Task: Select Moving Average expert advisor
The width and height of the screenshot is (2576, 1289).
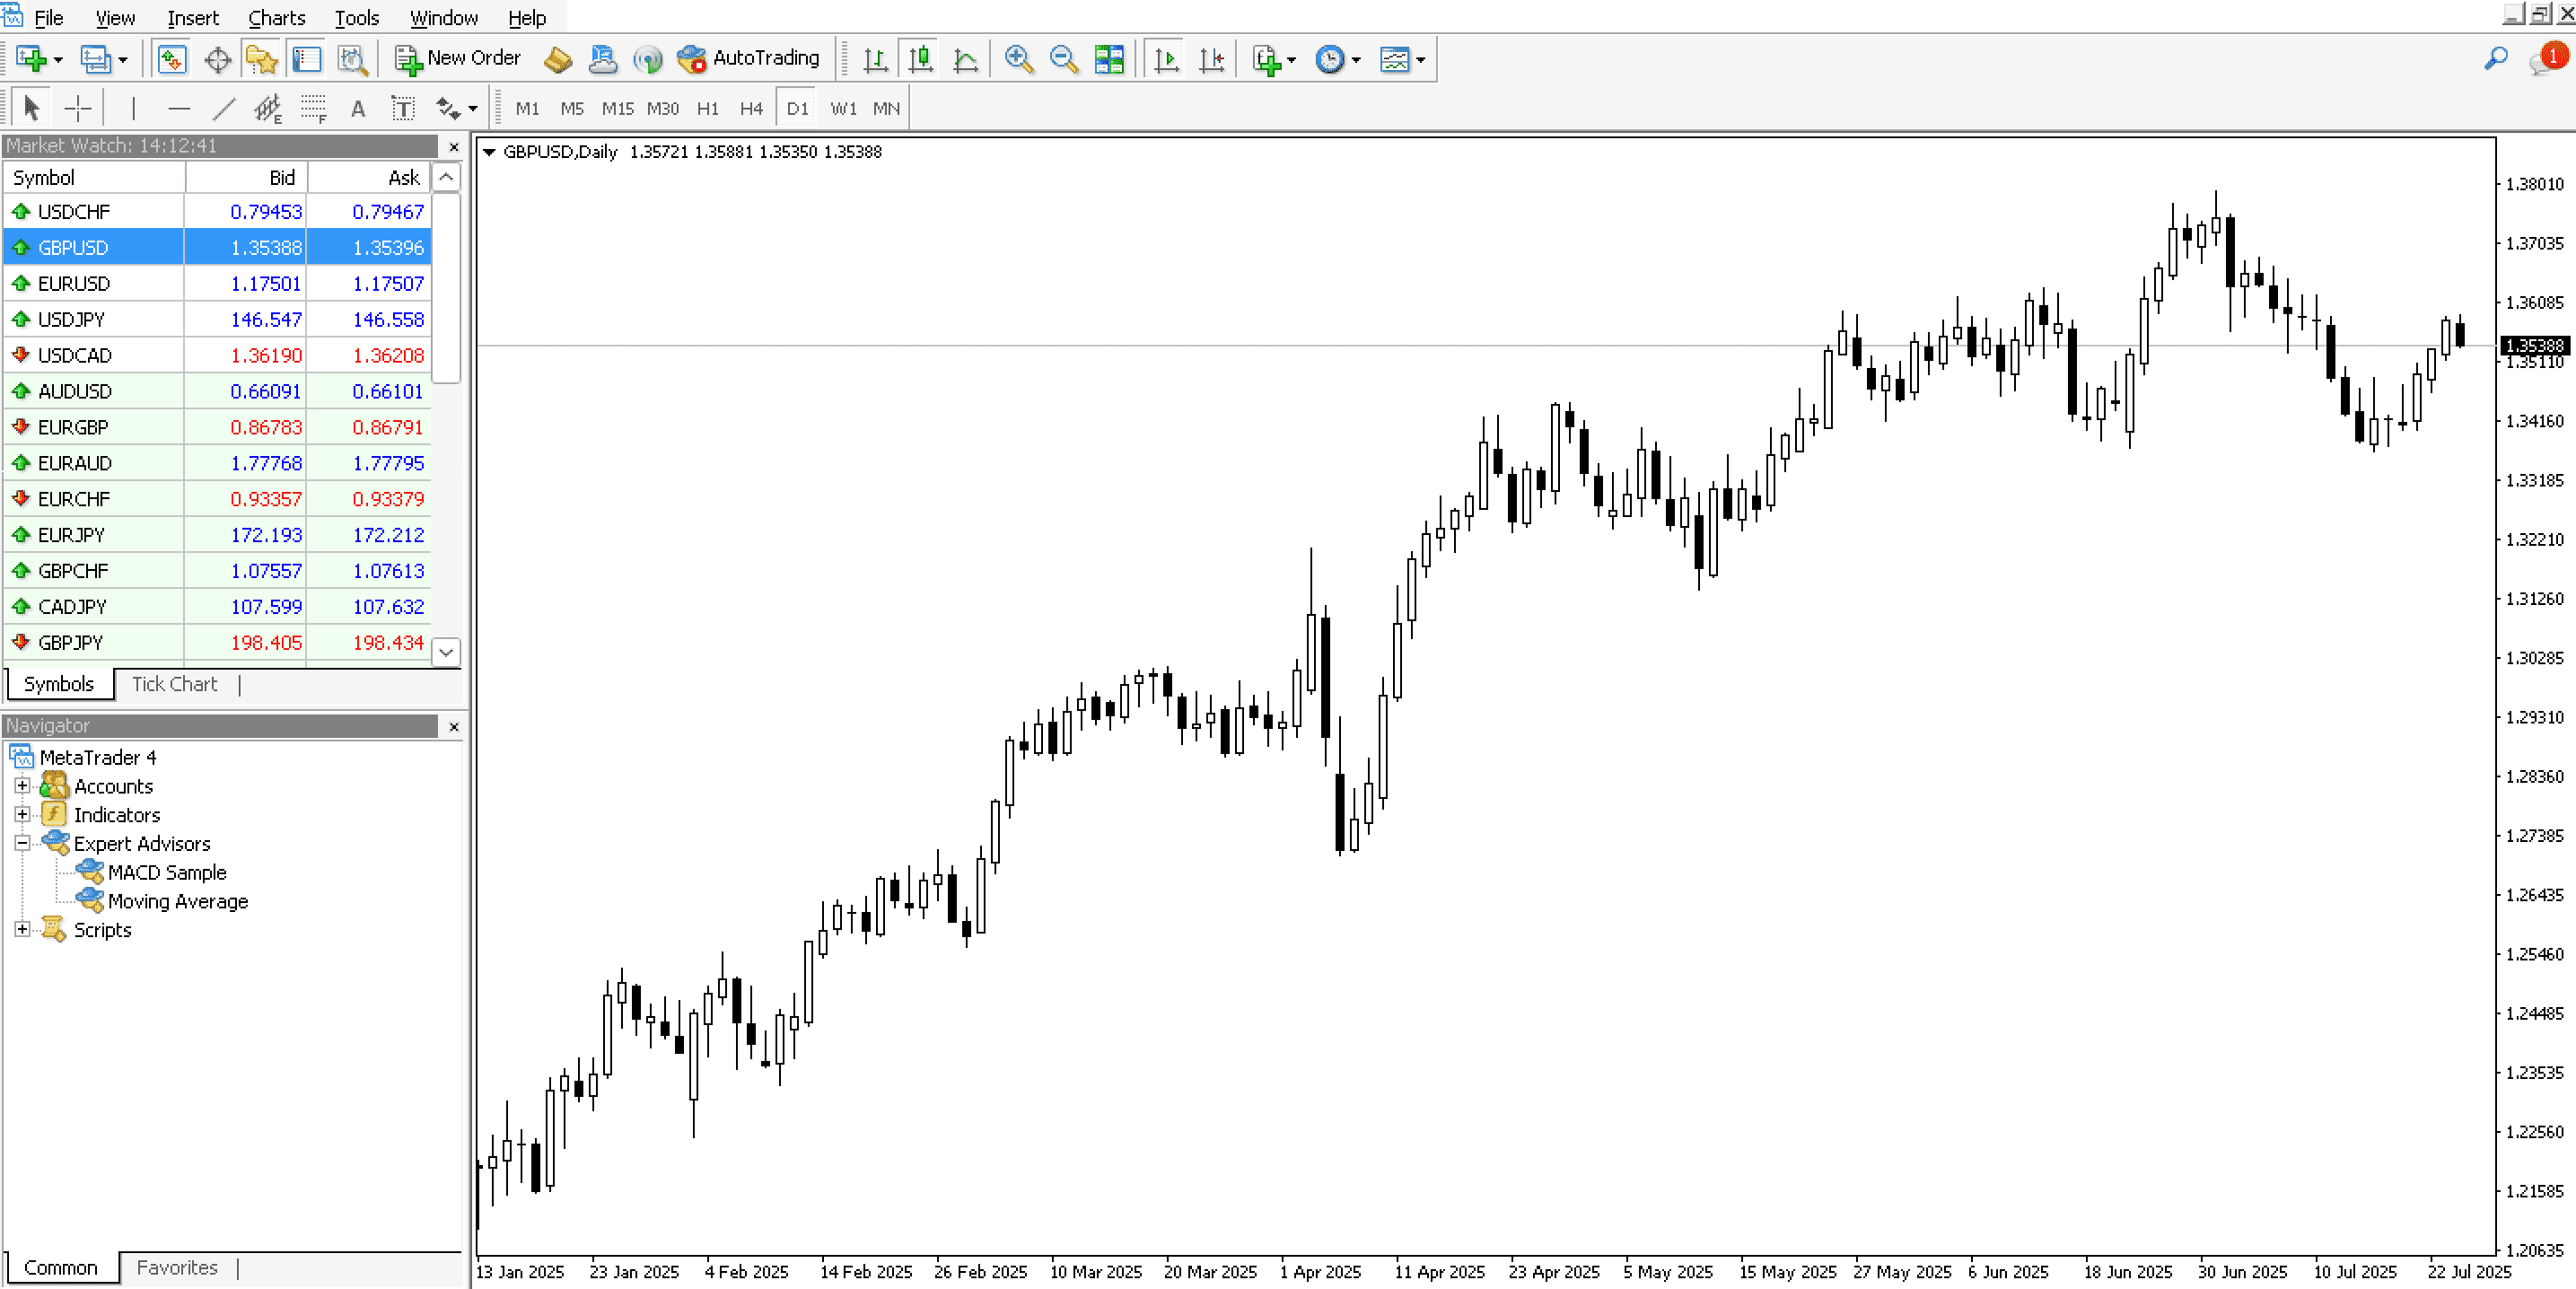Action: 177,901
